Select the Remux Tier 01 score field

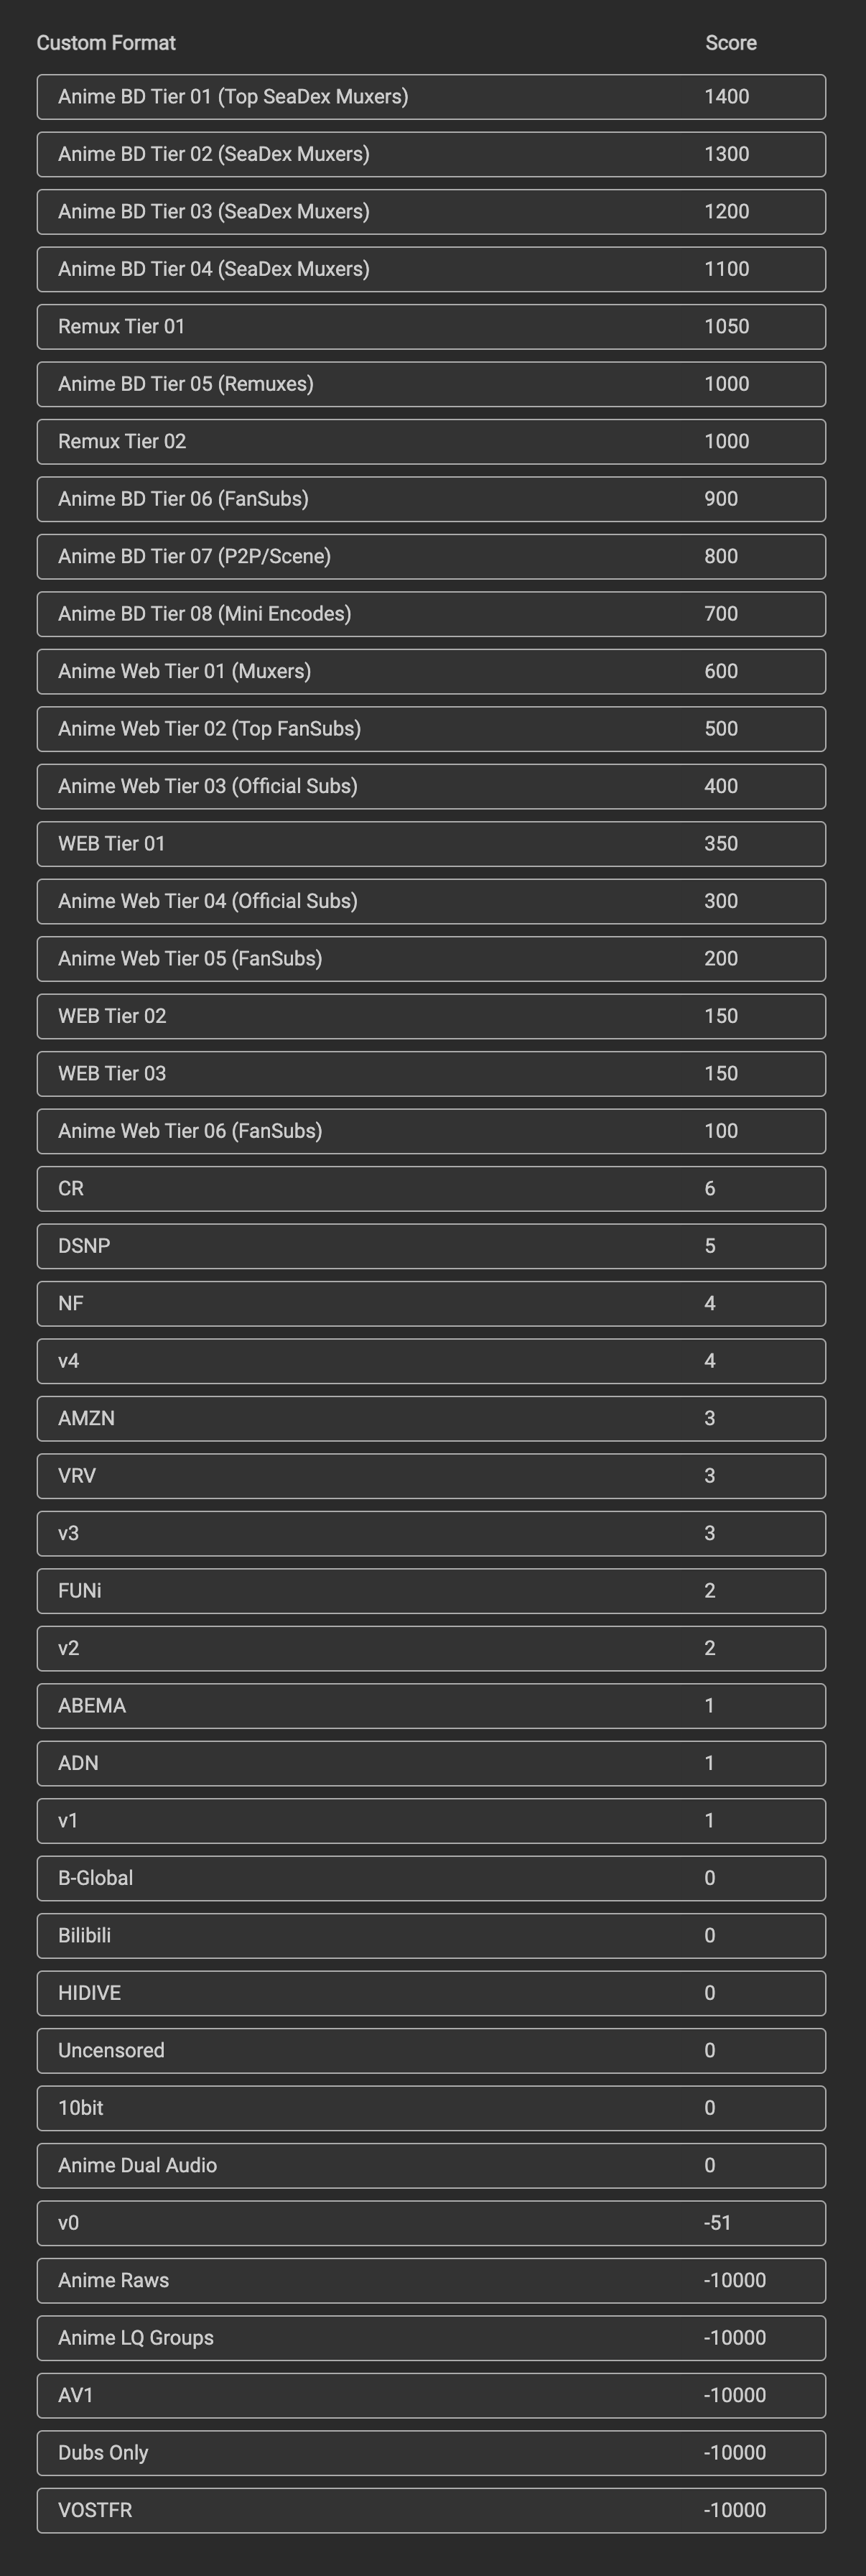pyautogui.click(x=727, y=327)
